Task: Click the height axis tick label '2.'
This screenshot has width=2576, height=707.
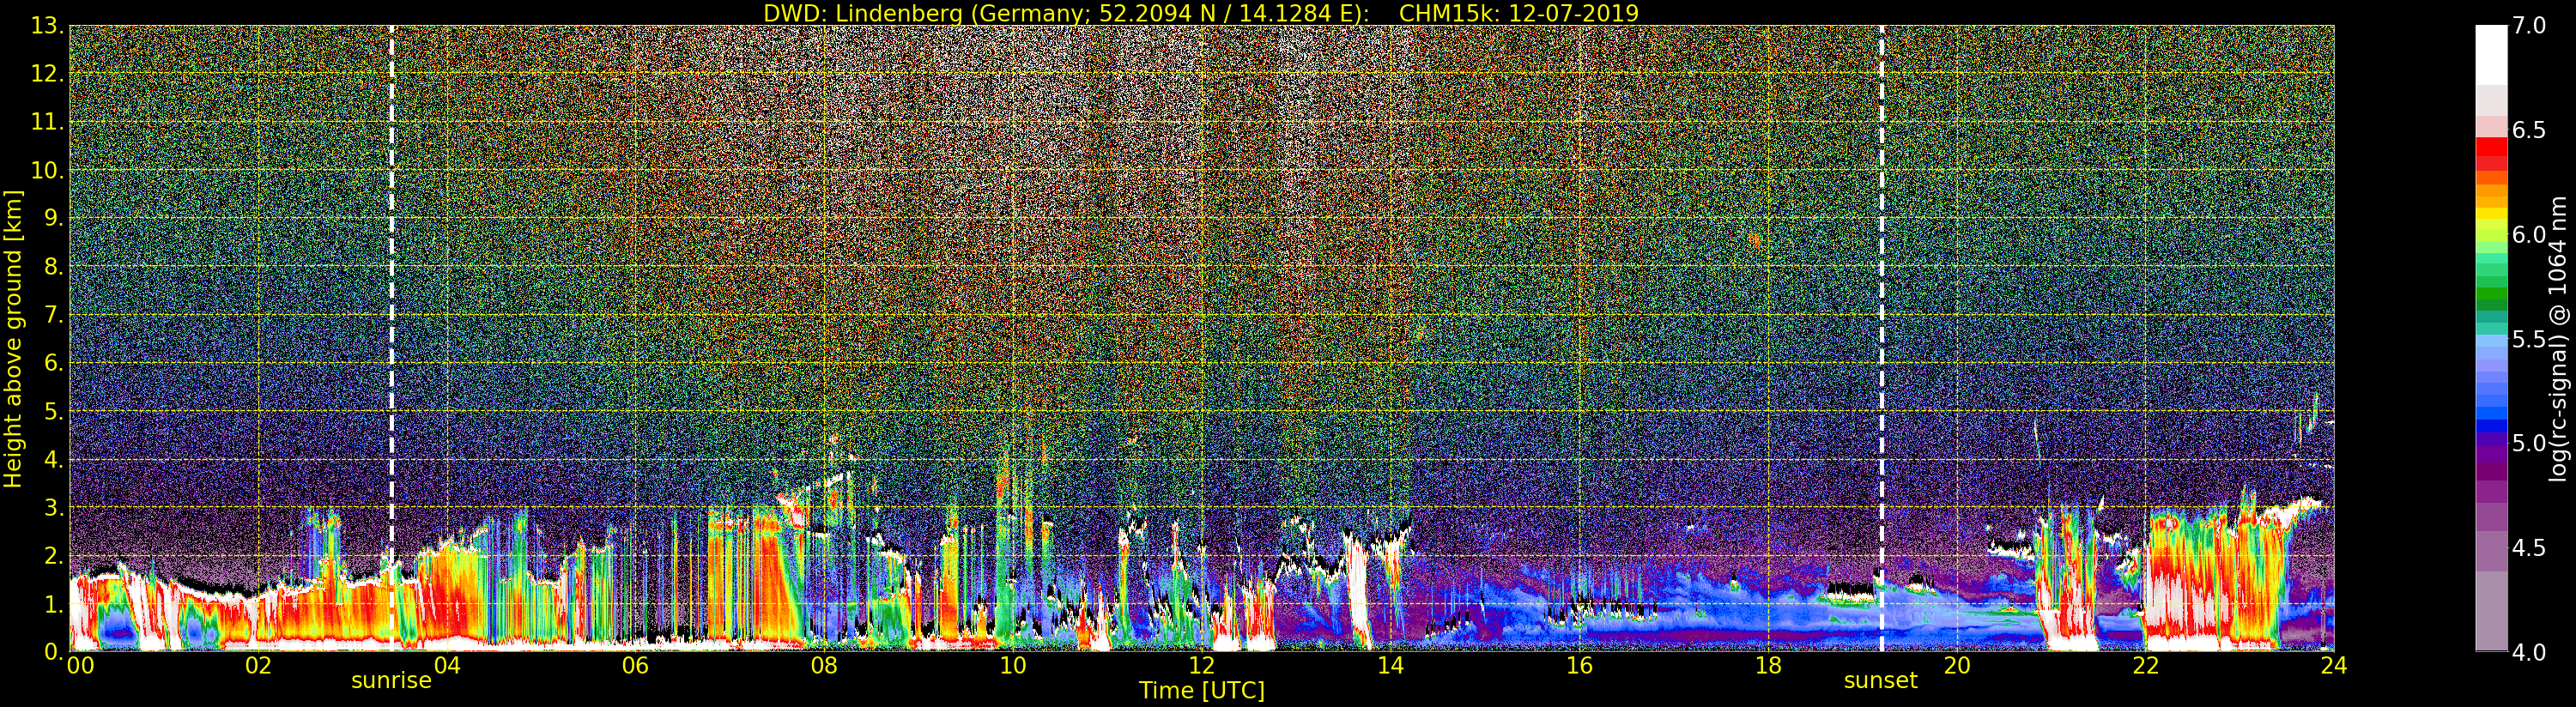Action: 54,555
